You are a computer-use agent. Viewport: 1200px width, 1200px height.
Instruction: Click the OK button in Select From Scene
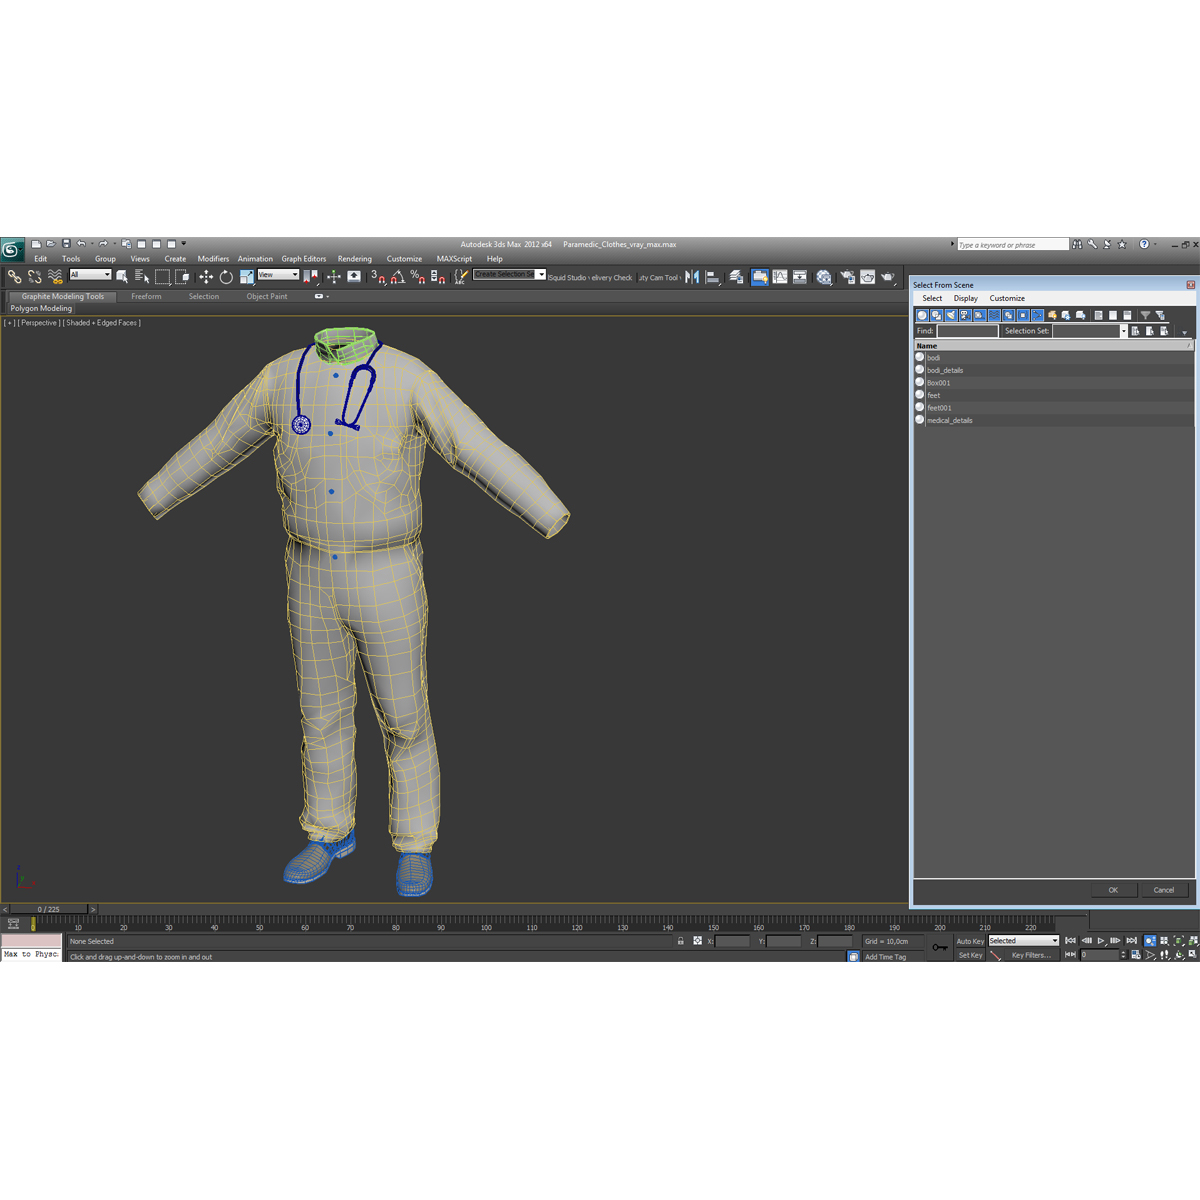click(x=1113, y=889)
